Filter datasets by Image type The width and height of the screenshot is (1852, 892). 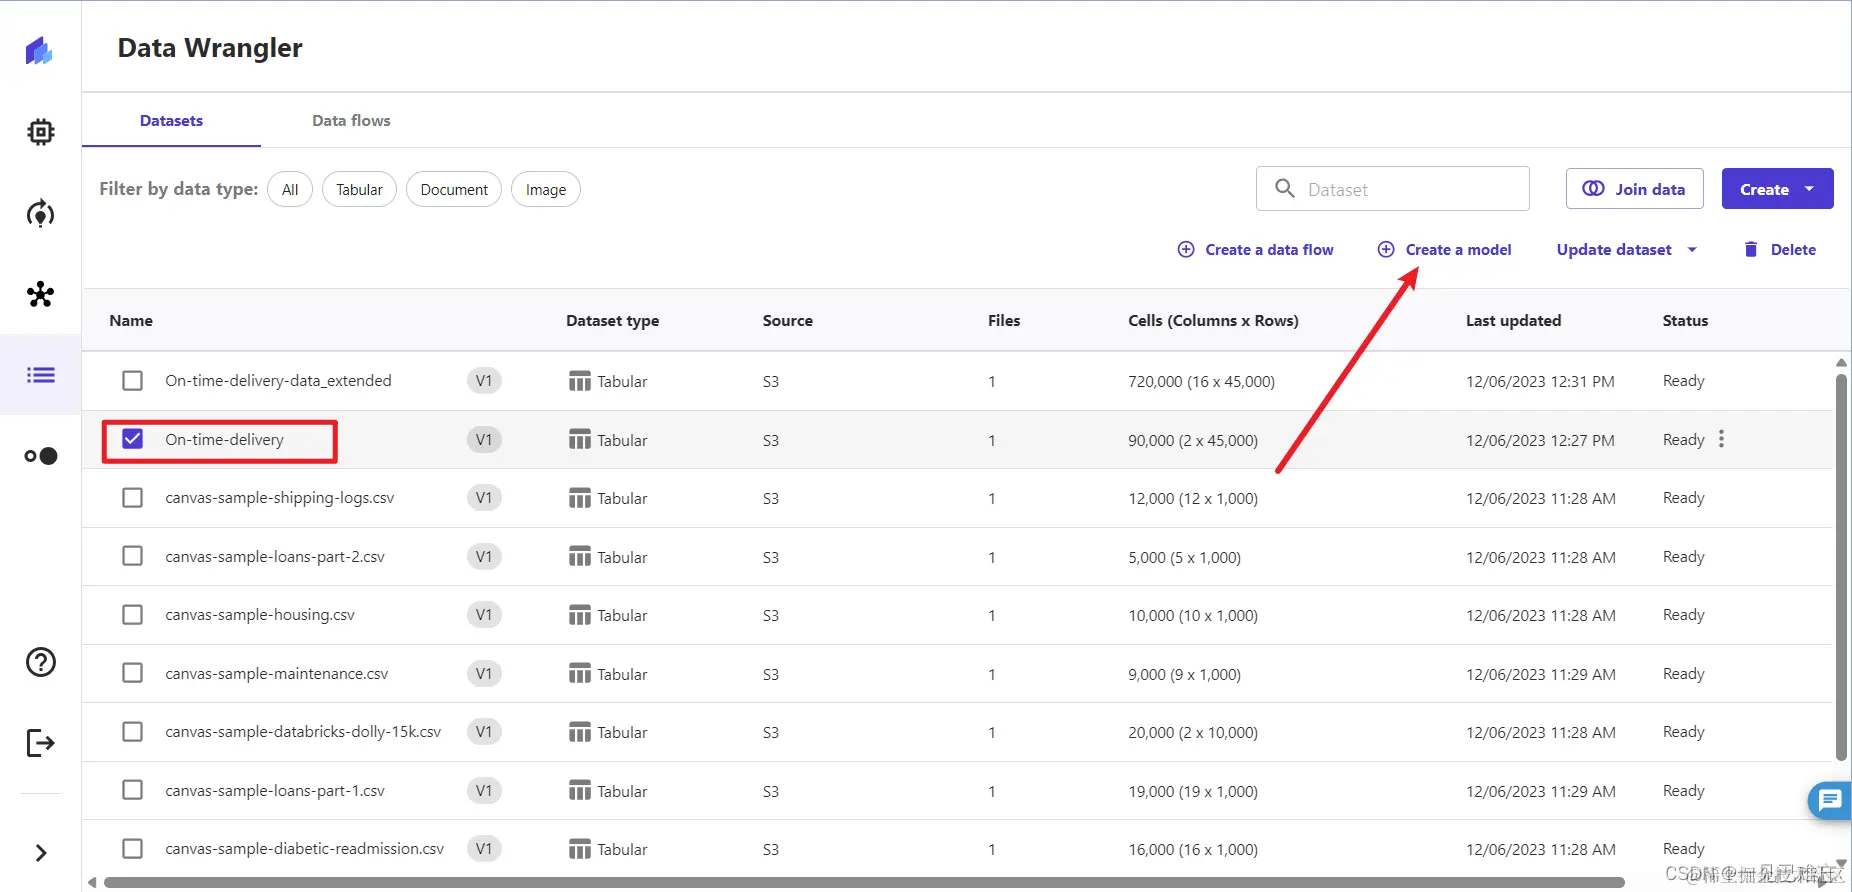(x=546, y=189)
